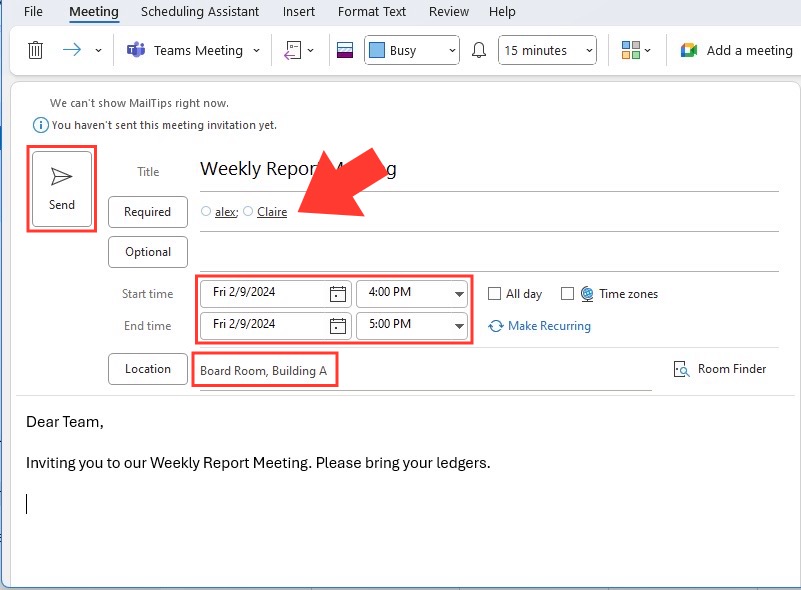
Task: Open the 15 minutes reminder dropdown
Action: click(547, 50)
